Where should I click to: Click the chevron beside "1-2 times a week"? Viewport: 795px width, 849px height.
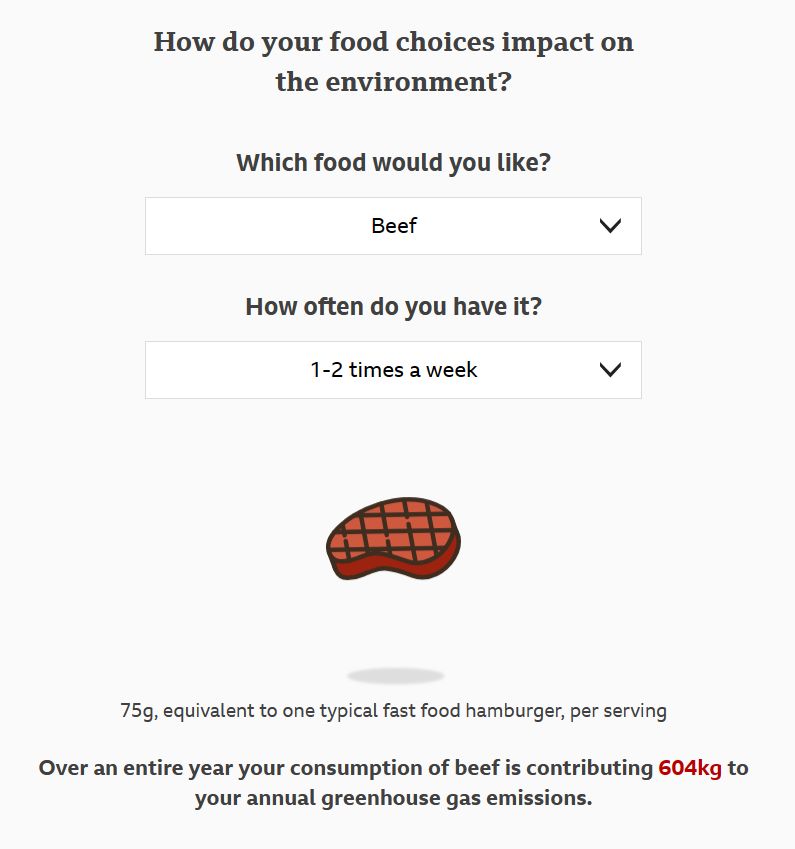click(610, 370)
